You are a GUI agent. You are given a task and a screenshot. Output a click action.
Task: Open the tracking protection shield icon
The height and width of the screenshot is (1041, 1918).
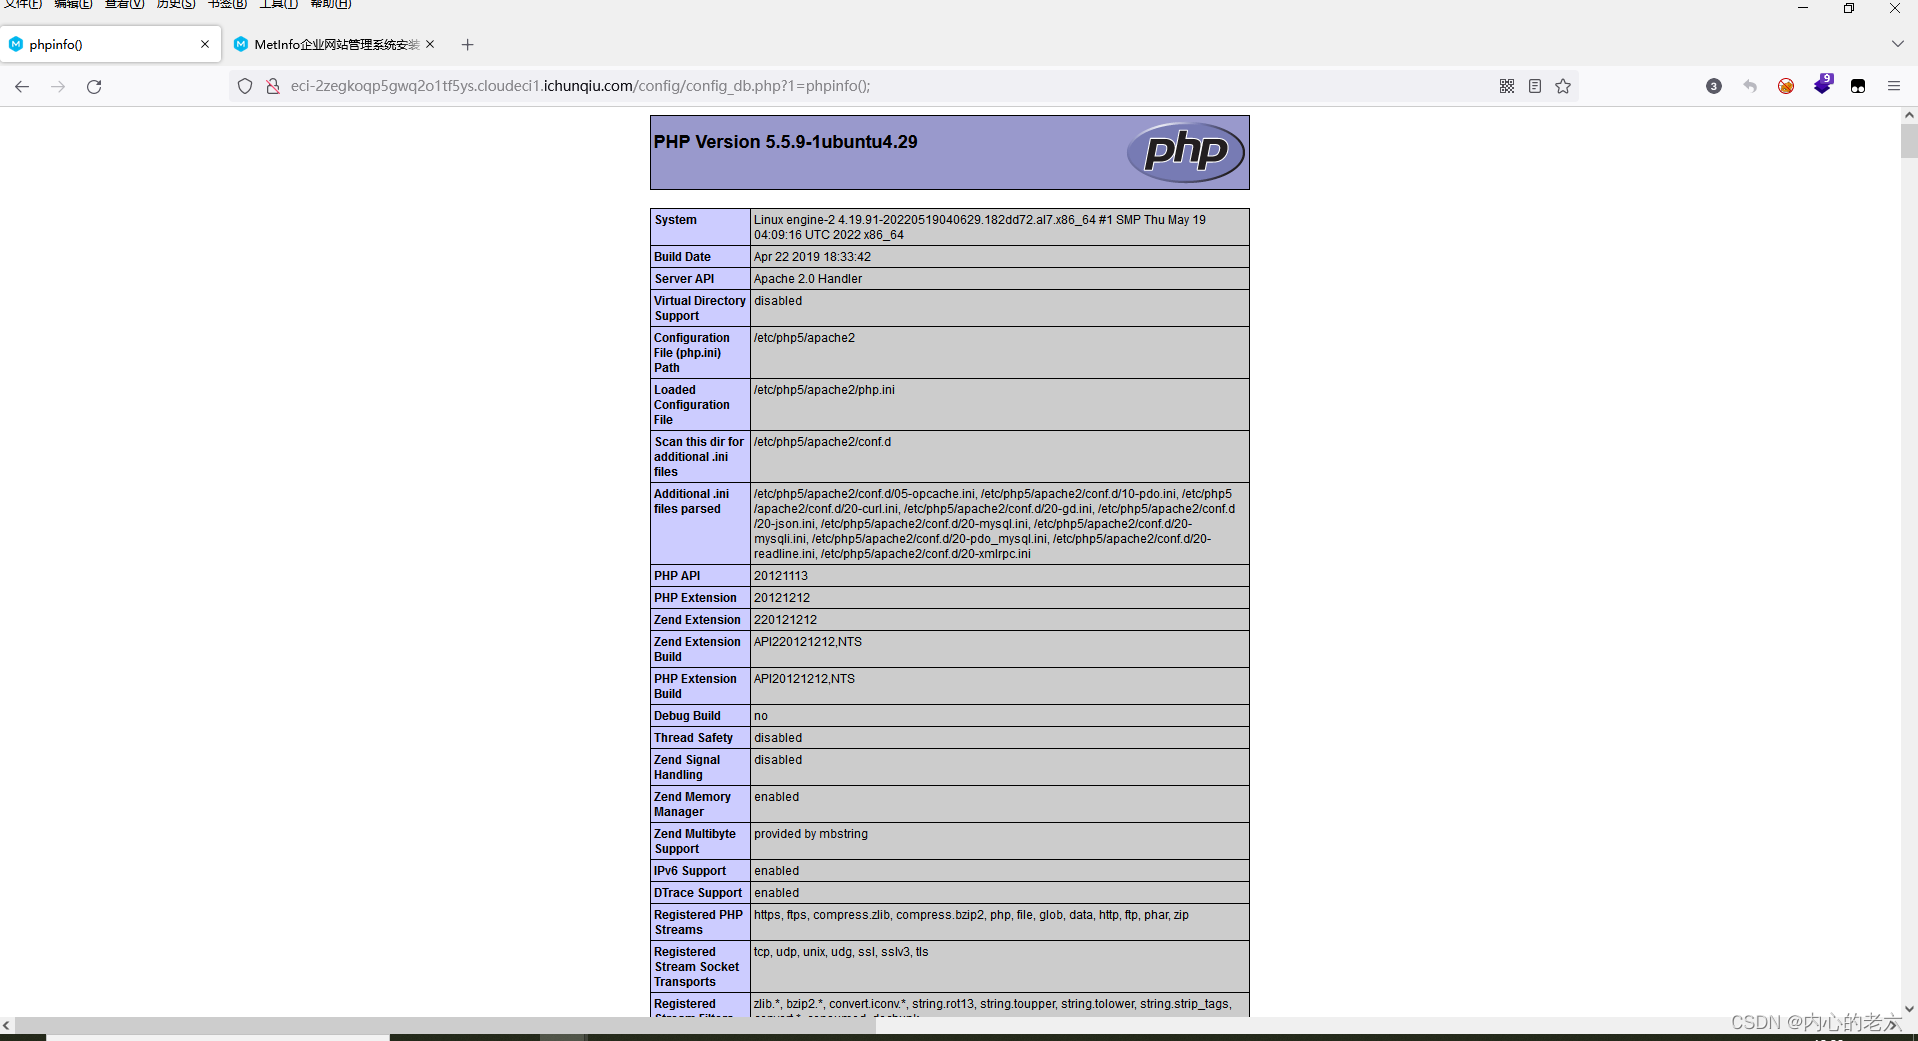click(x=245, y=87)
